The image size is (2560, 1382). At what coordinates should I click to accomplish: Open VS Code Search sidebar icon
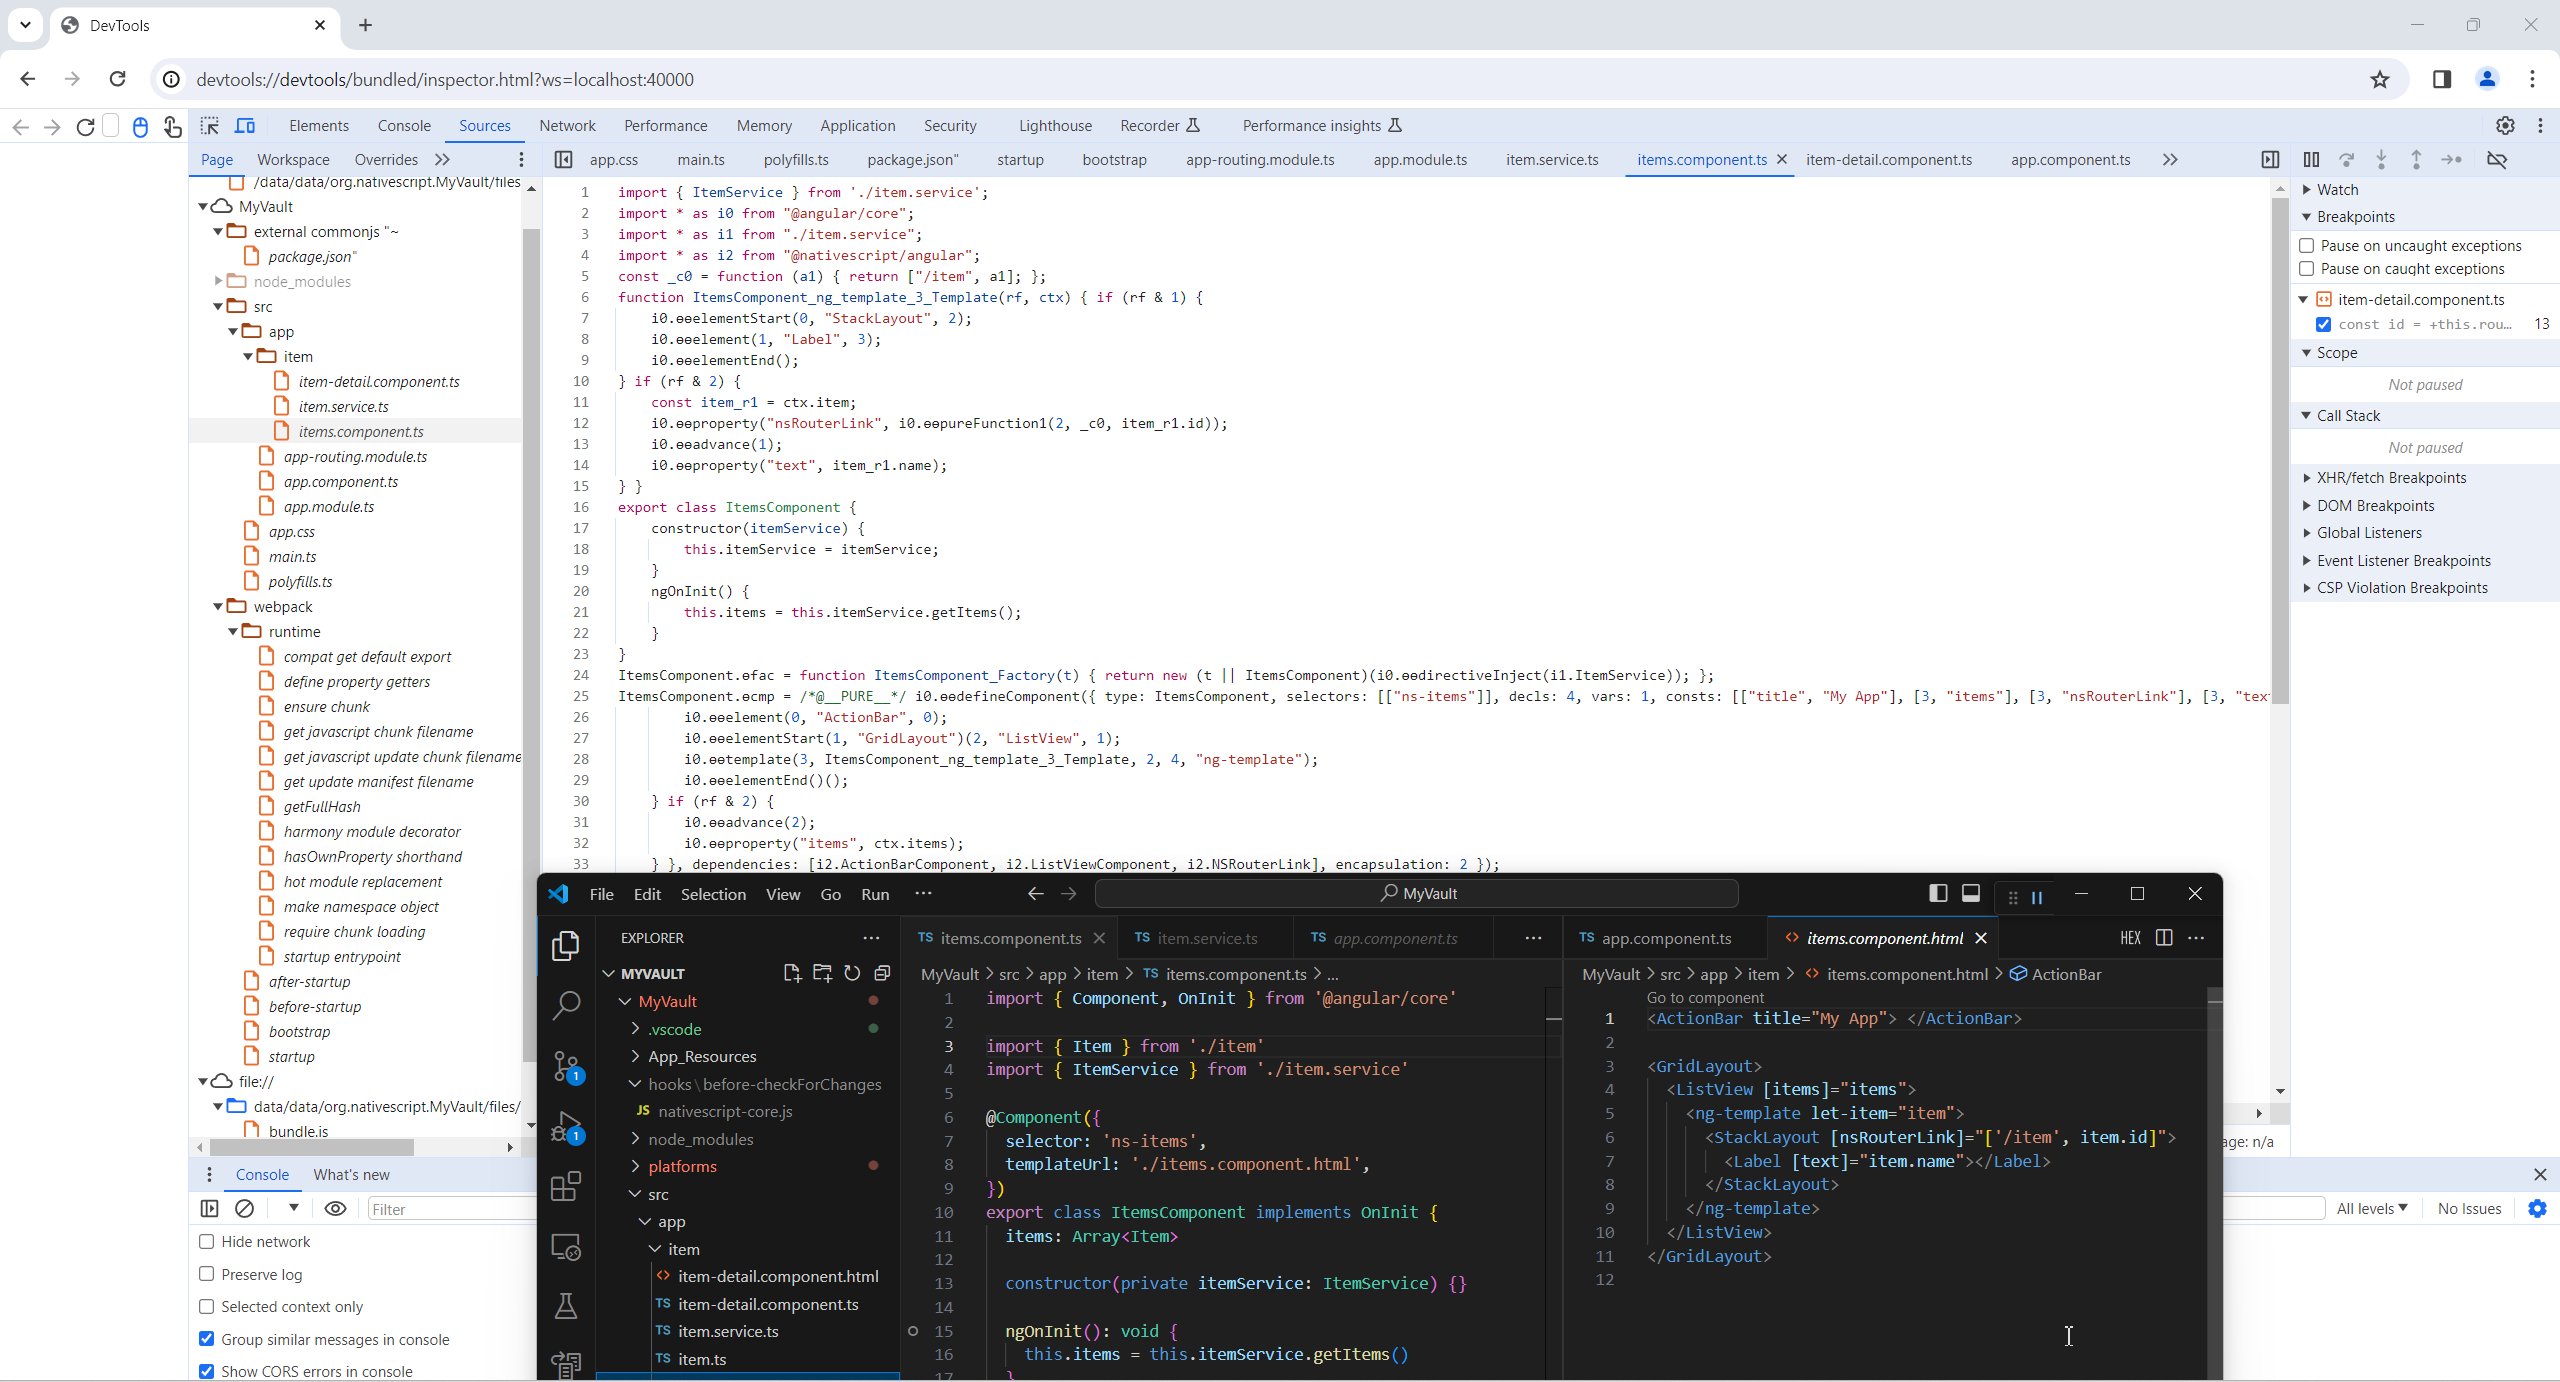point(566,1005)
